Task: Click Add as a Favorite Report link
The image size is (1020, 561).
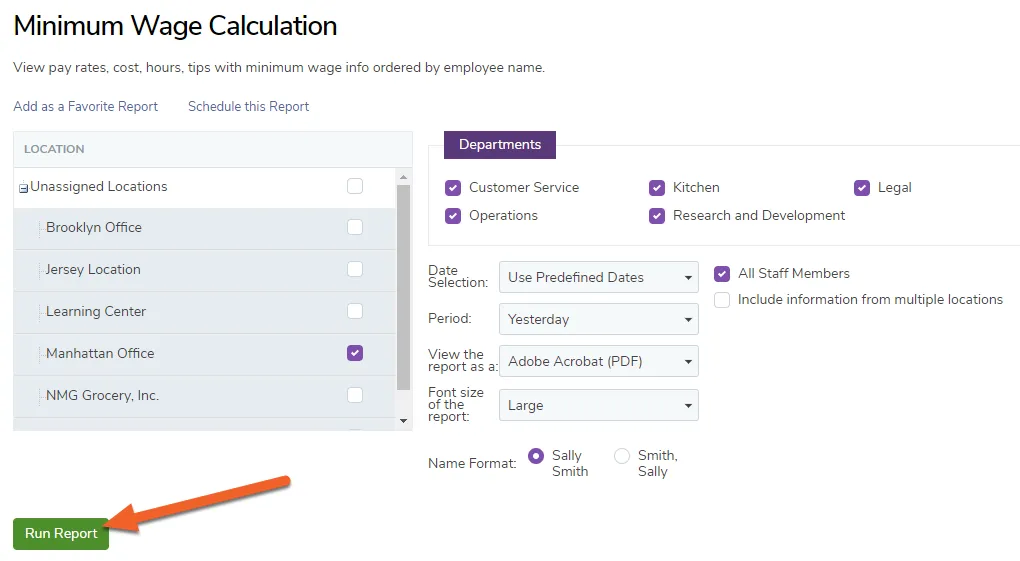Action: [85, 106]
